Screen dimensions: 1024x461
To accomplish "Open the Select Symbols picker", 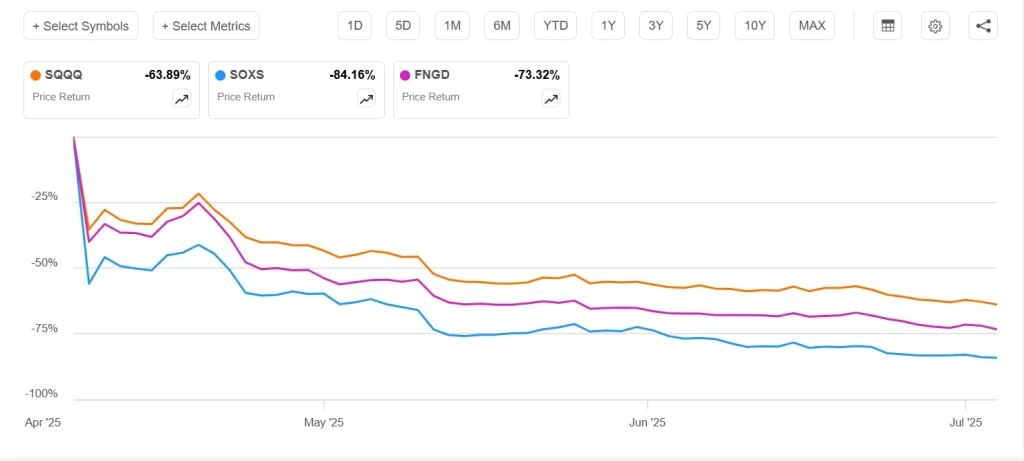I will click(81, 26).
